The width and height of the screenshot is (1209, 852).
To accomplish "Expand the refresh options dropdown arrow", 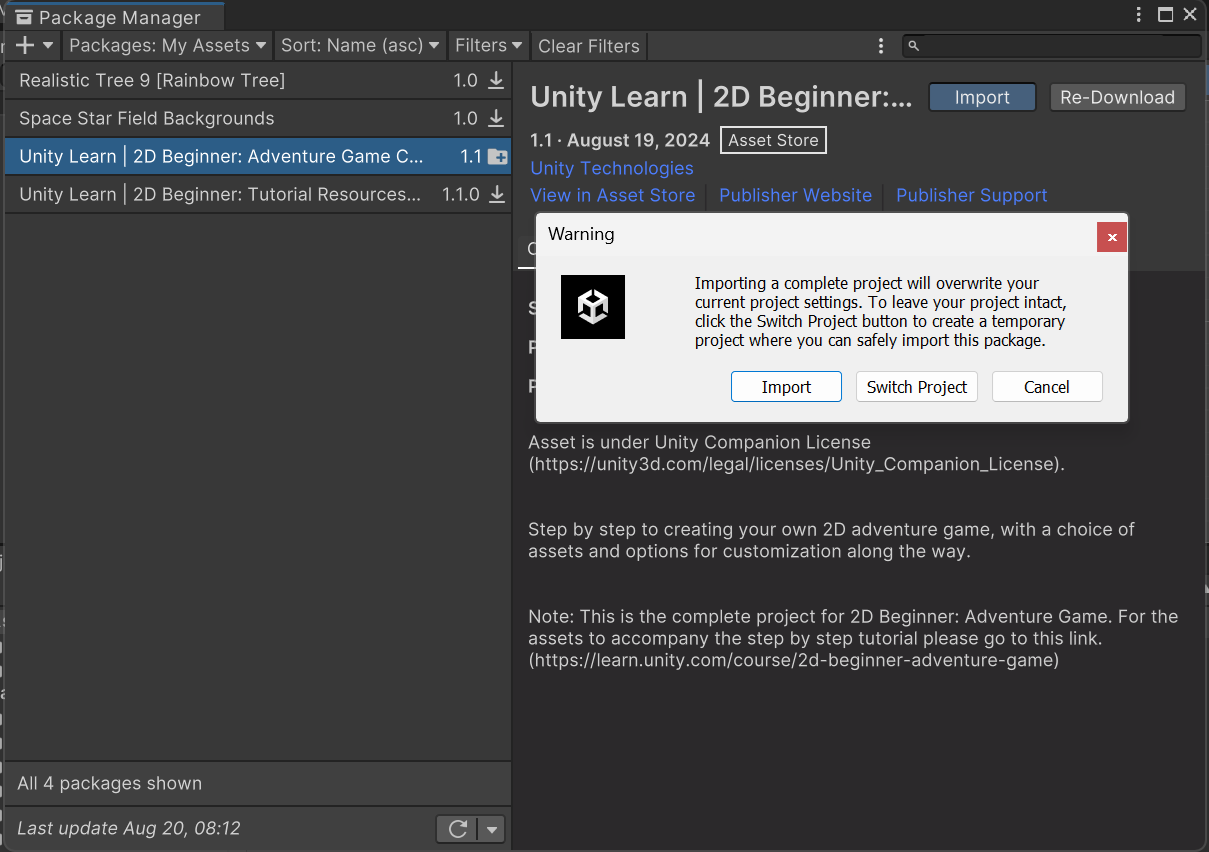I will (x=491, y=829).
